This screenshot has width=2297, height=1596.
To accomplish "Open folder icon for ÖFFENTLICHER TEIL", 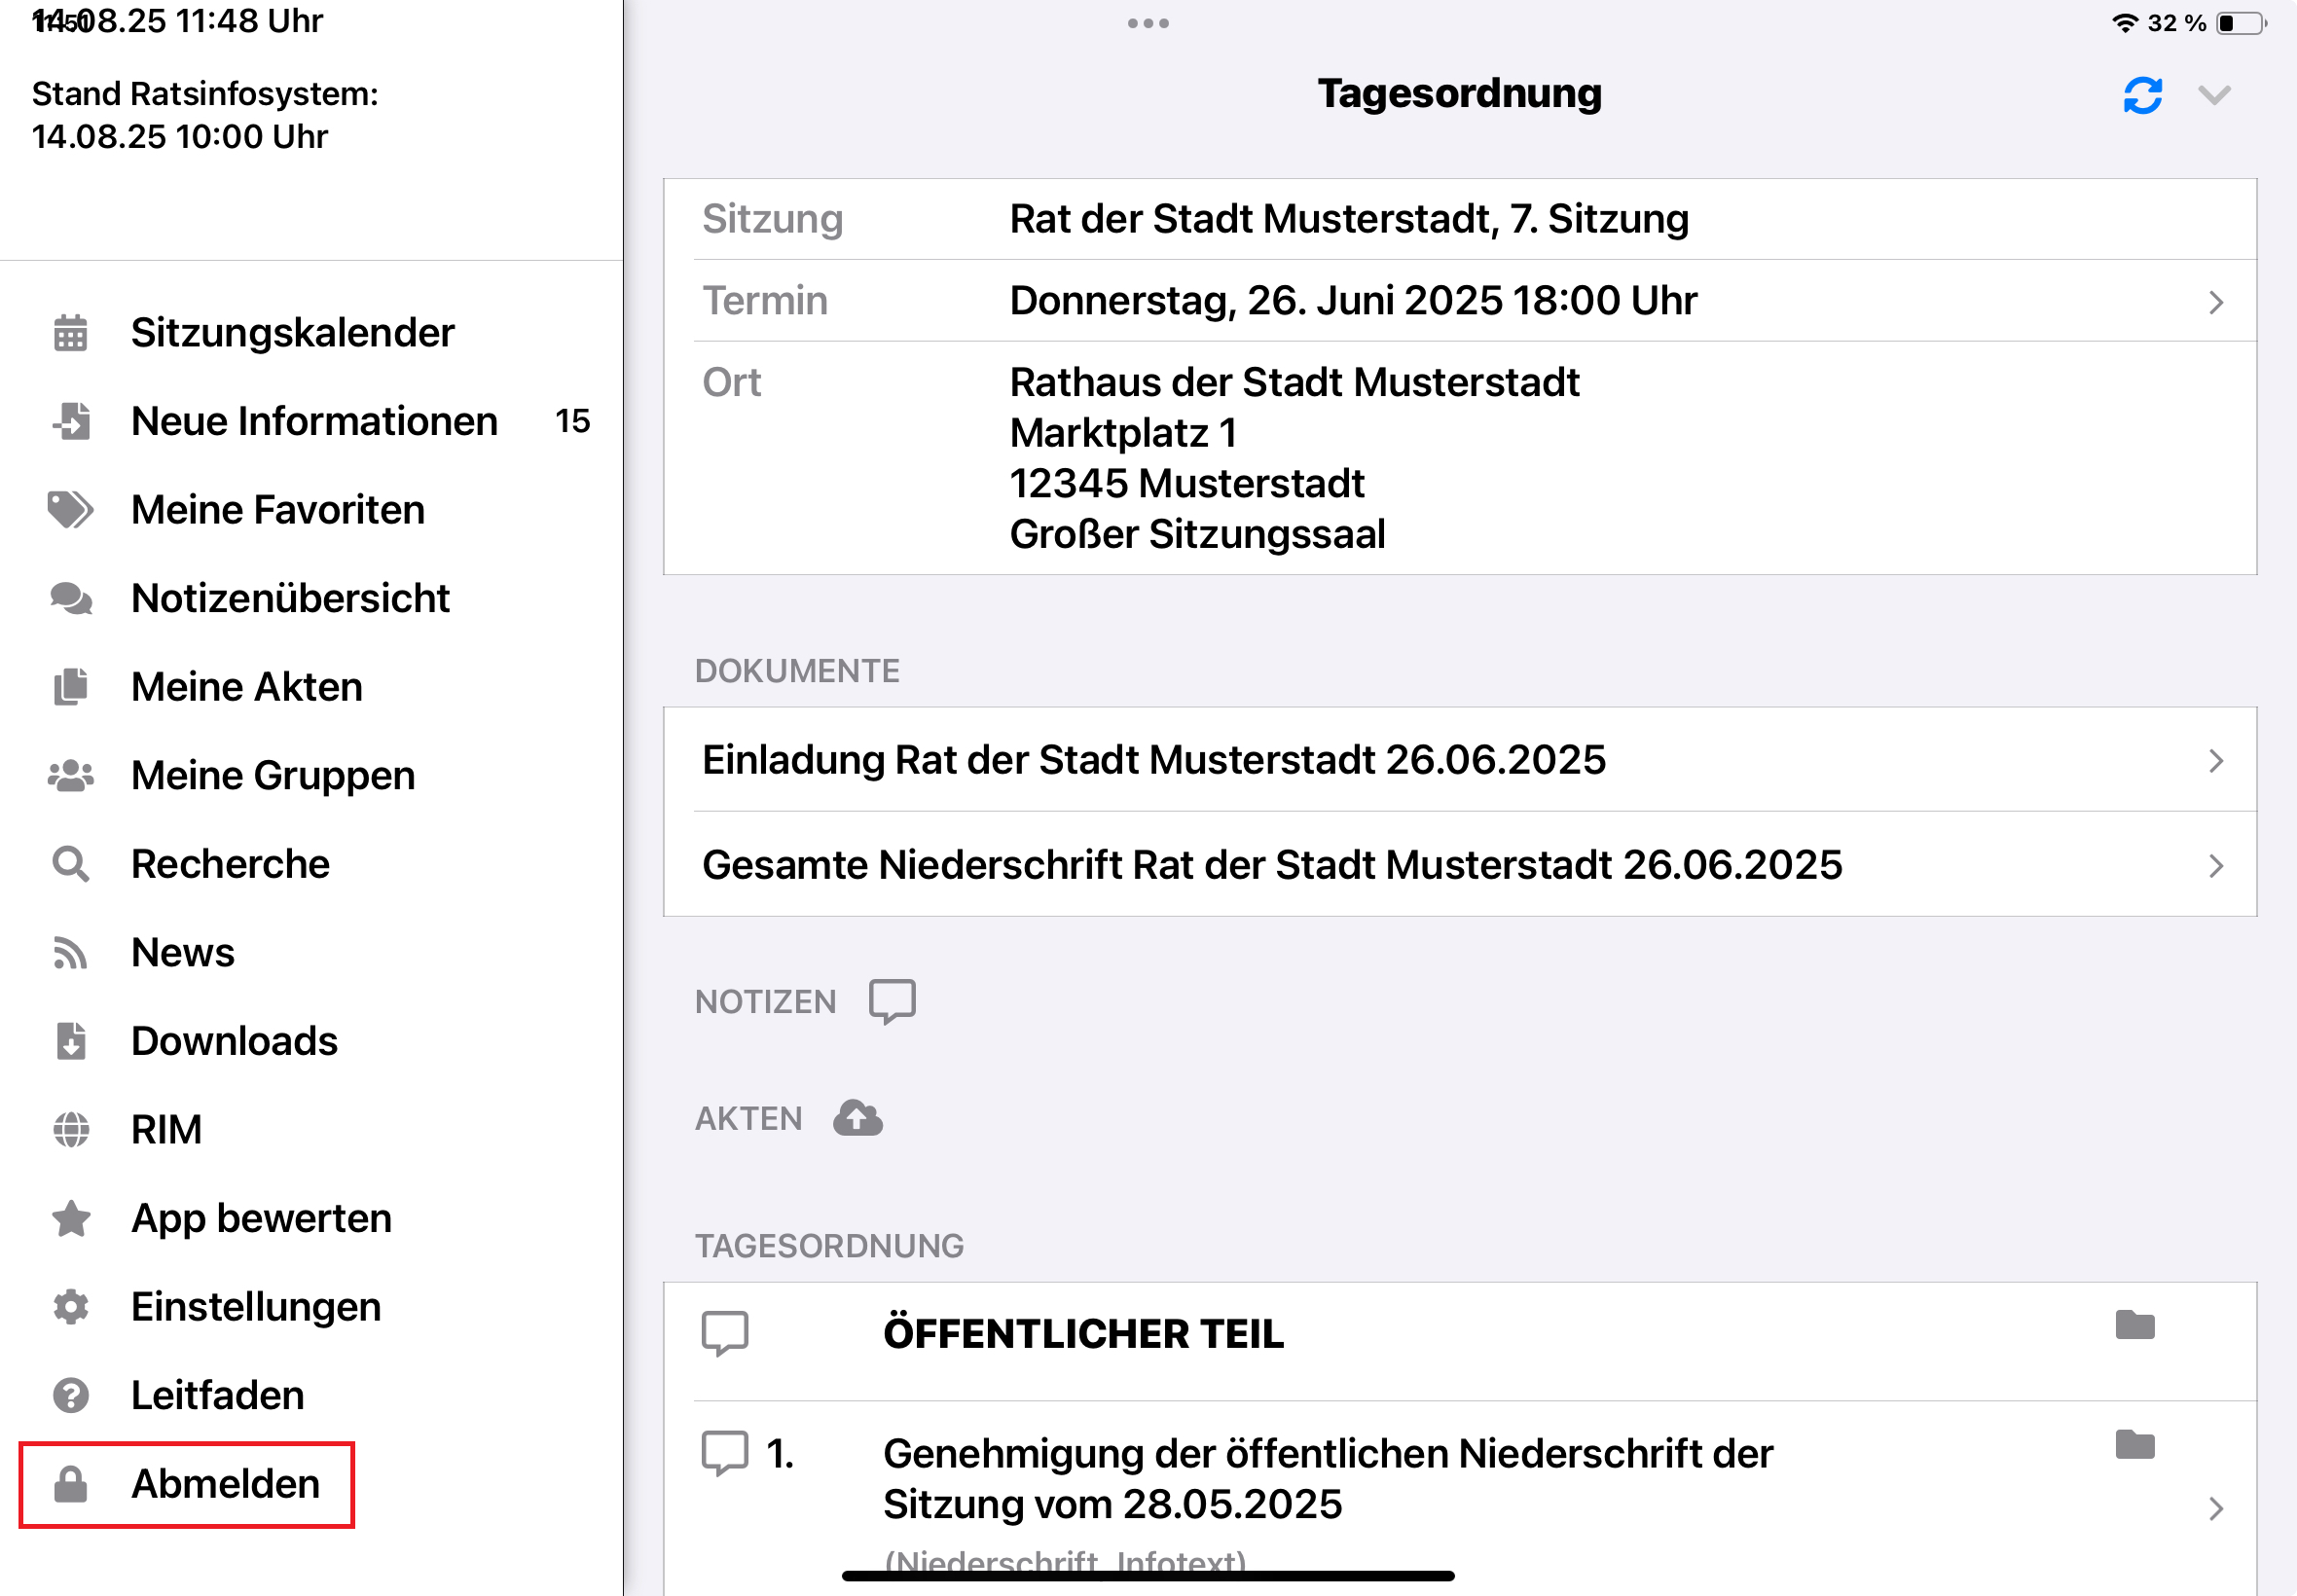I will 2134,1326.
